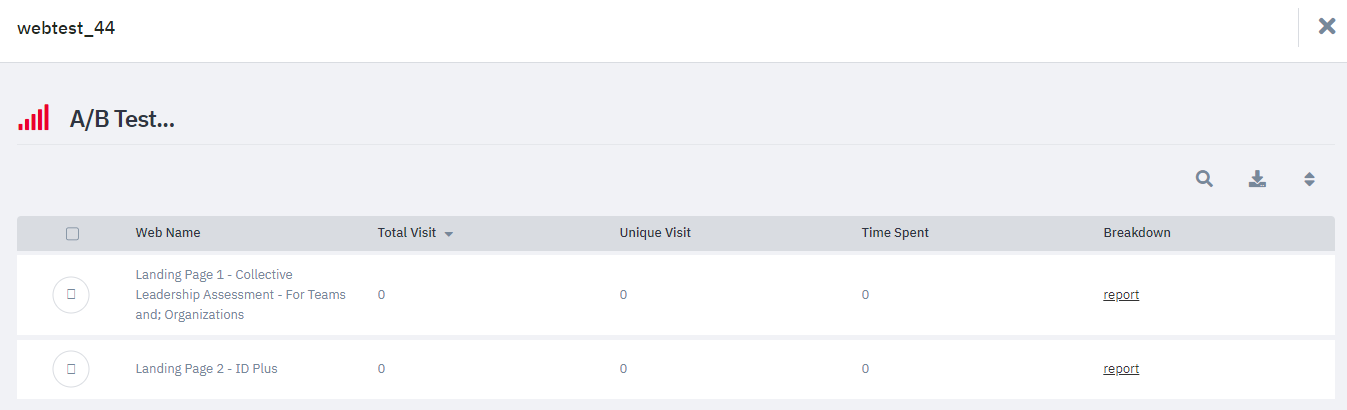Viewport: 1347px width, 410px height.
Task: Sort by the Total Visit arrow
Action: 449,234
